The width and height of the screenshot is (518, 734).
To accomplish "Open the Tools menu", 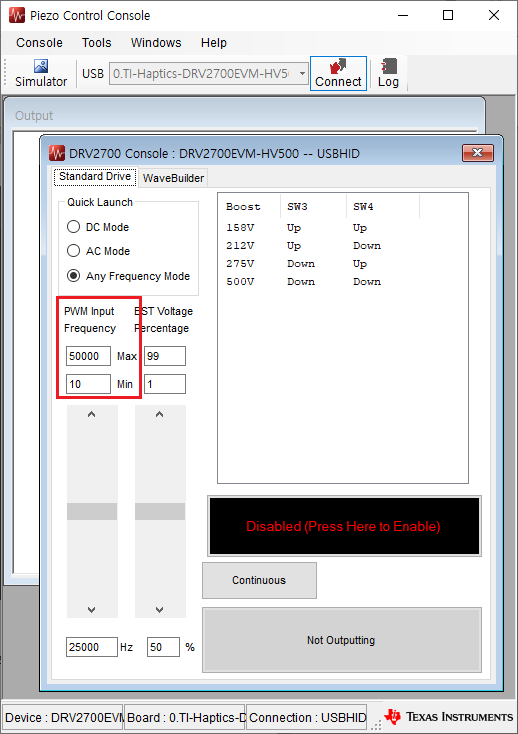I will [x=96, y=43].
